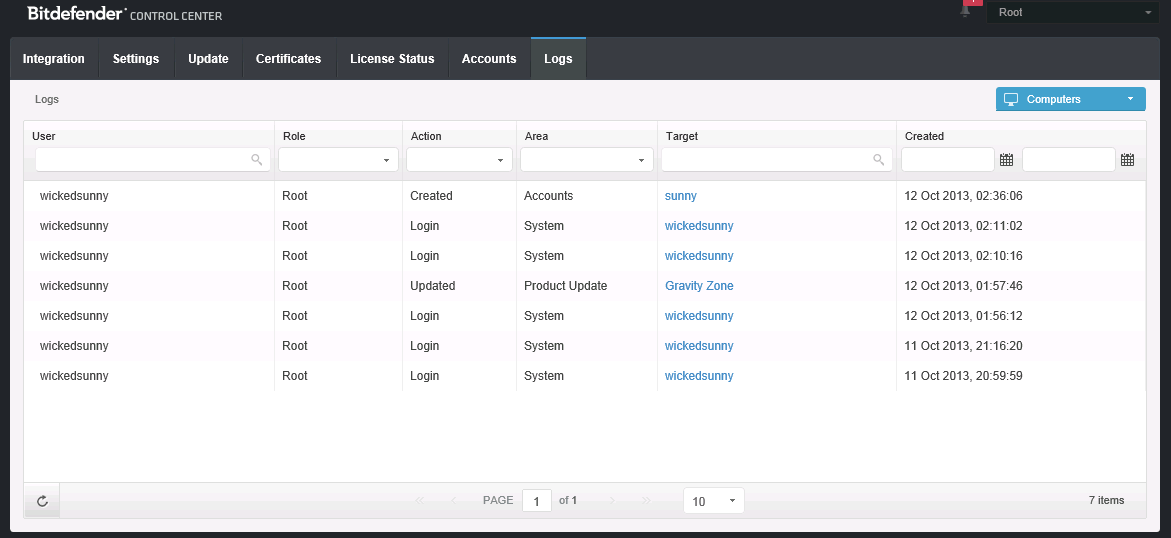Go to the next page arrow
The width and height of the screenshot is (1171, 538).
pyautogui.click(x=613, y=500)
